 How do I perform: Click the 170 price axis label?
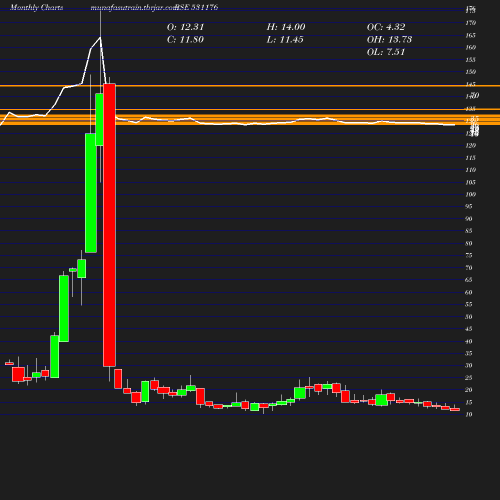[470, 23]
